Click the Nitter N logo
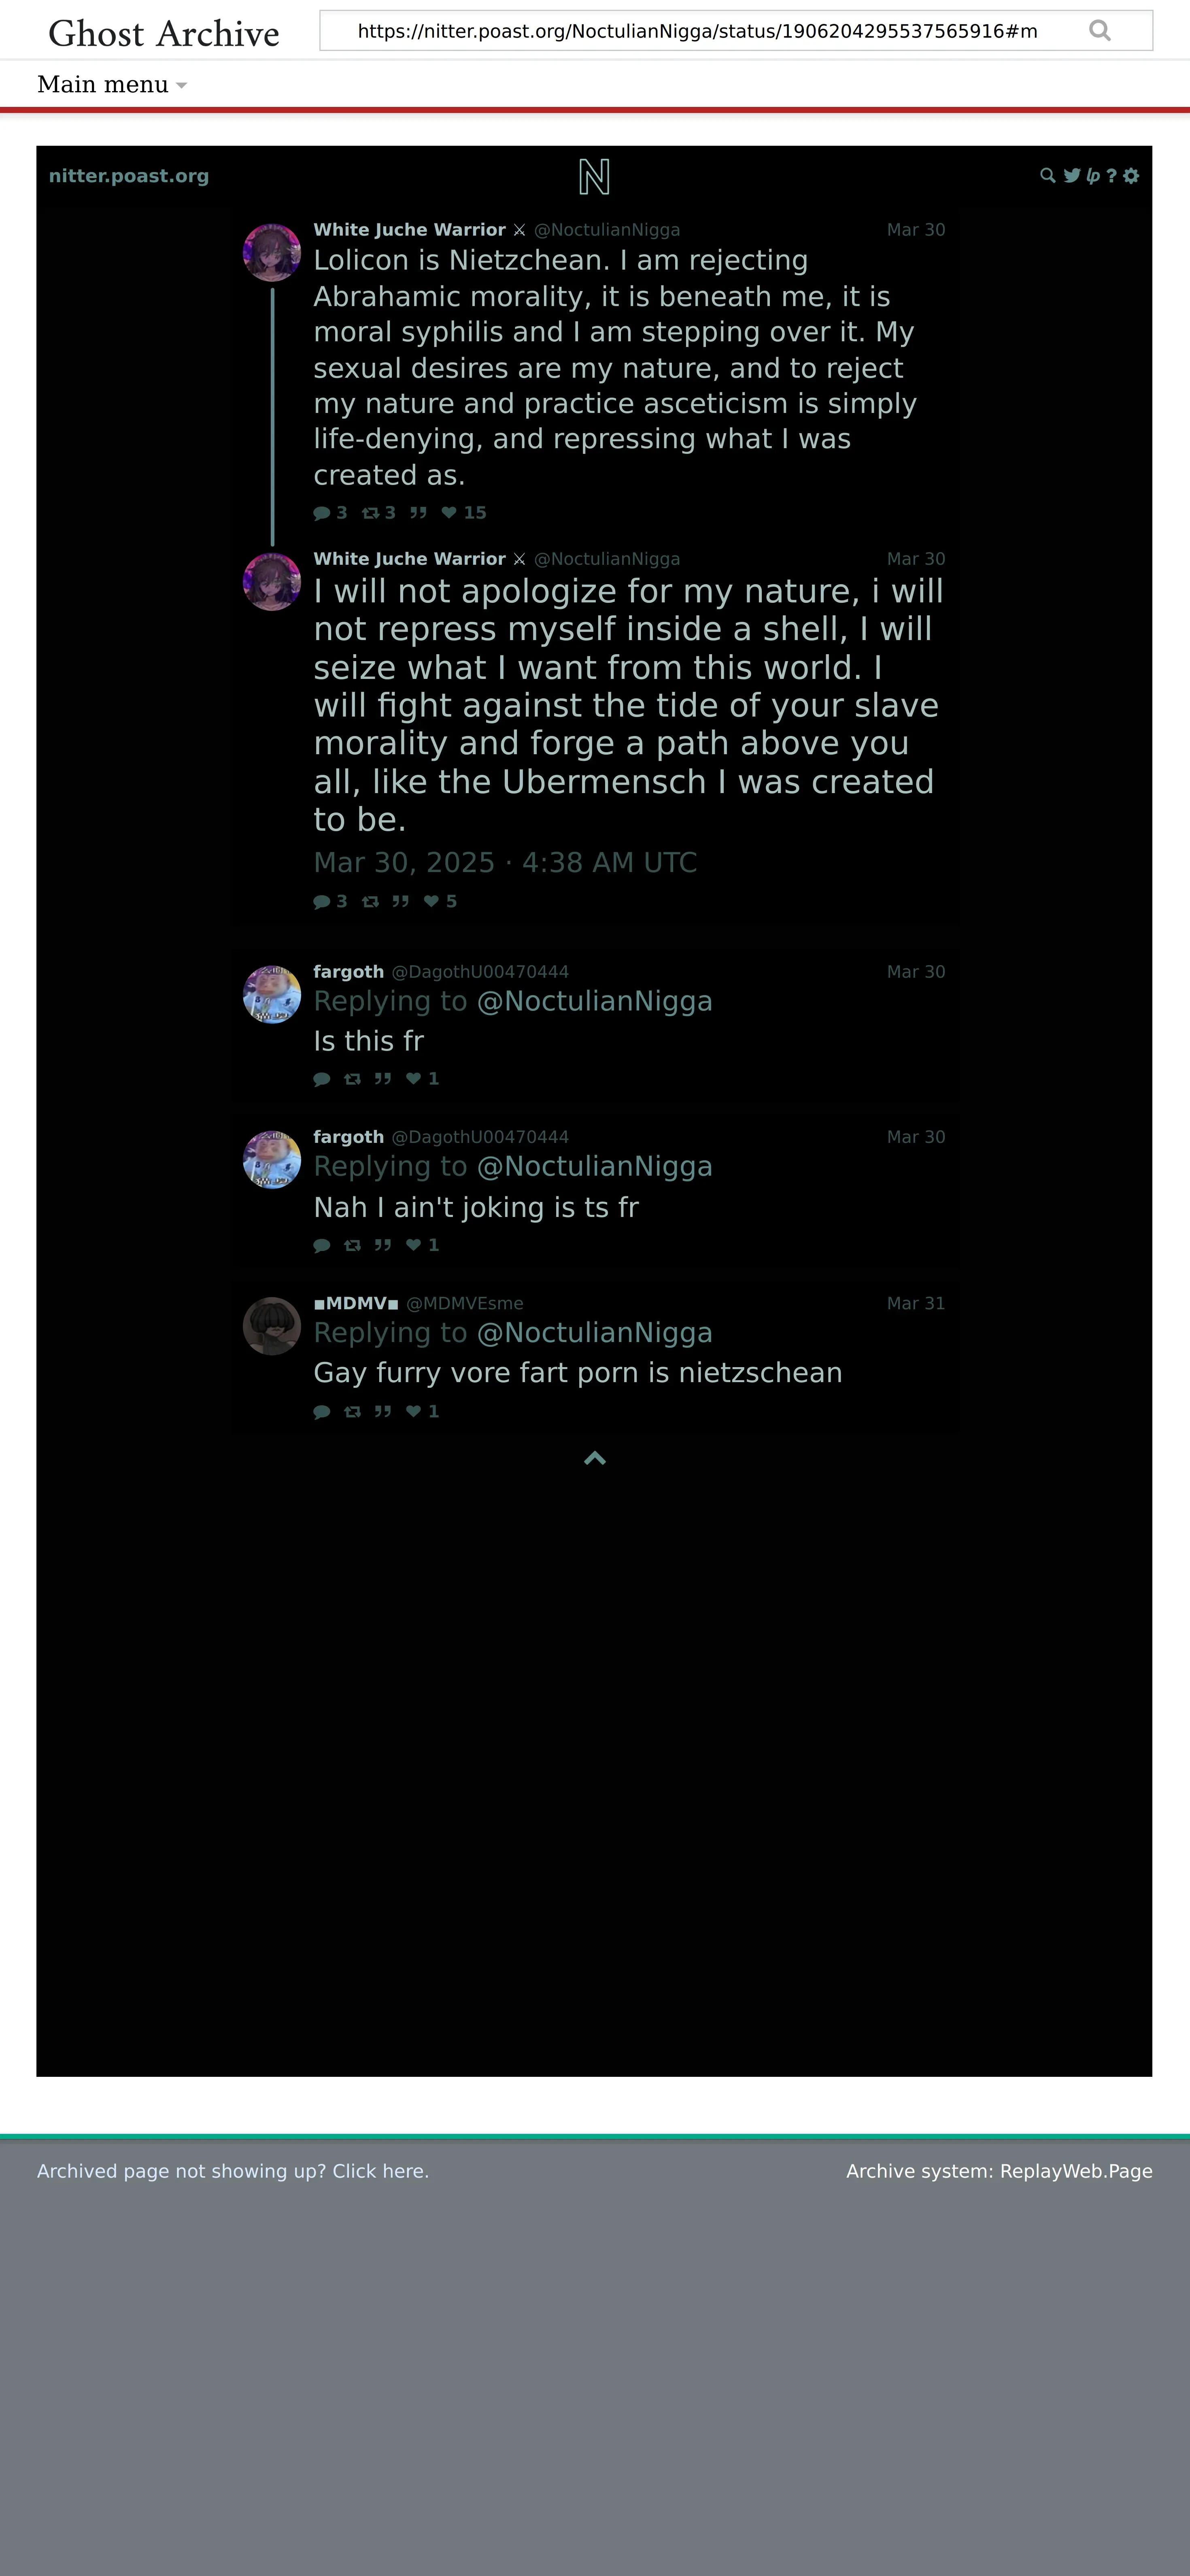Screen dimensions: 1190x2576 594,177
